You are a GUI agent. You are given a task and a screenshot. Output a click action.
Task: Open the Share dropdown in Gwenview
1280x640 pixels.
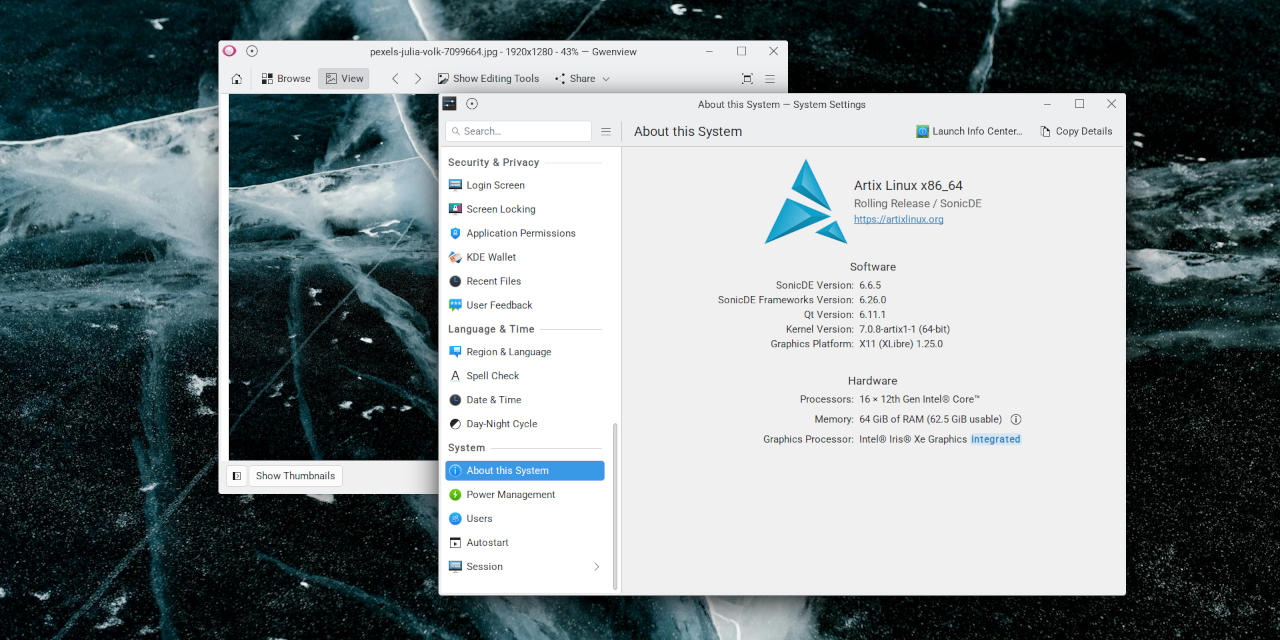point(582,79)
